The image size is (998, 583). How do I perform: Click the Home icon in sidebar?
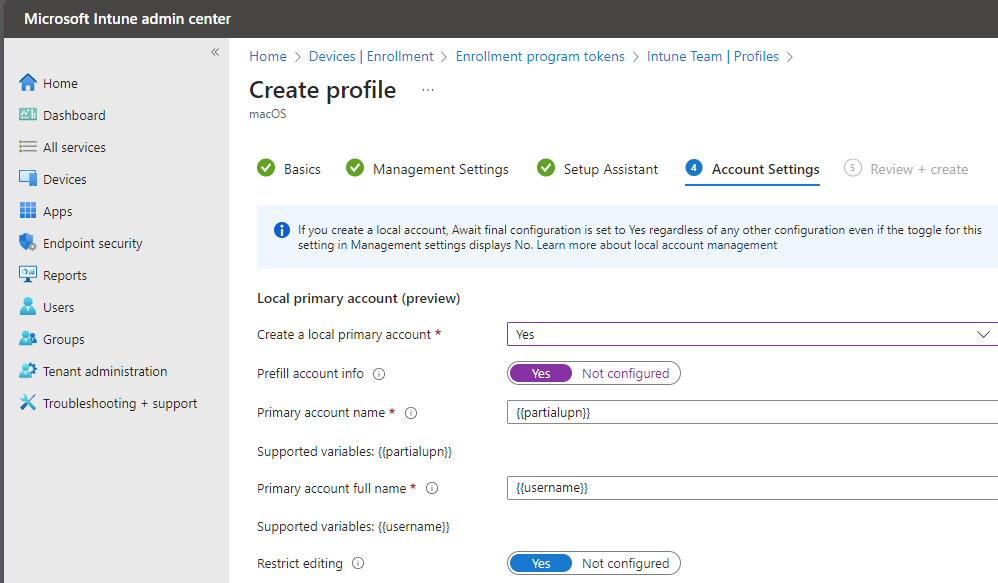(x=28, y=83)
